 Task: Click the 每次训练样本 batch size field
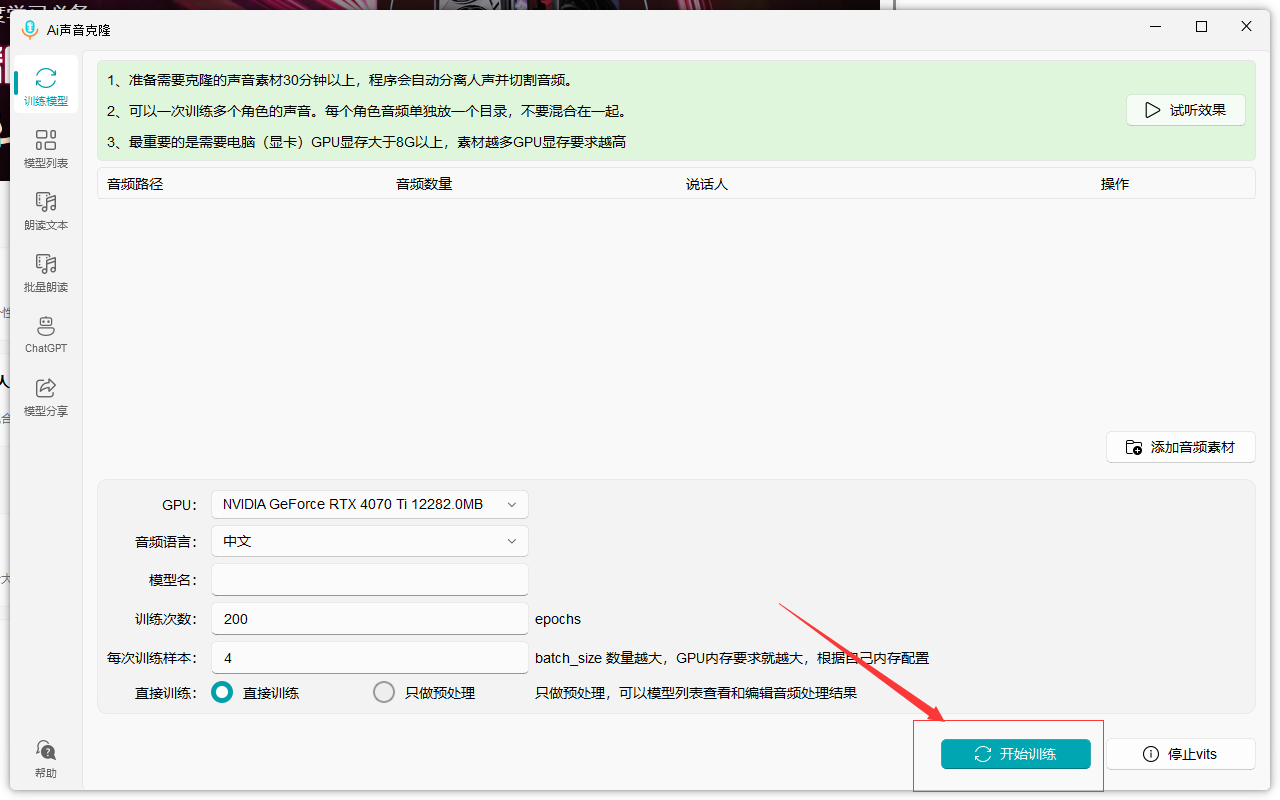point(369,658)
